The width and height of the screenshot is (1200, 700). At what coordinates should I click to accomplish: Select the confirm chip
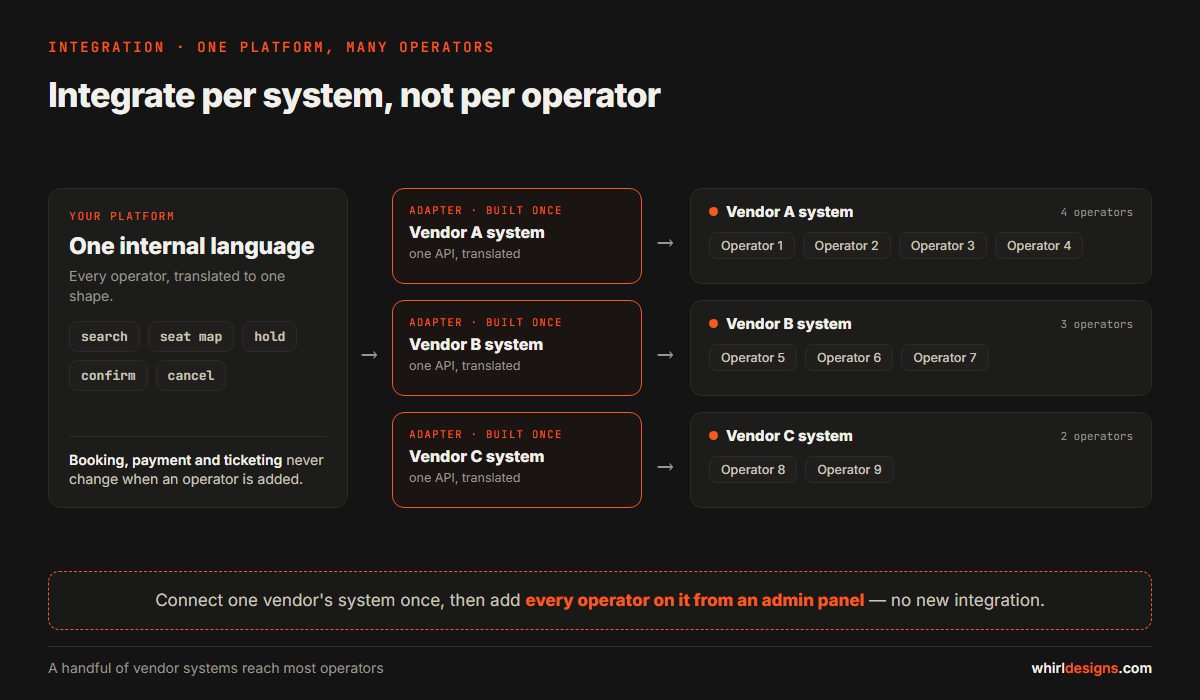[x=109, y=376]
